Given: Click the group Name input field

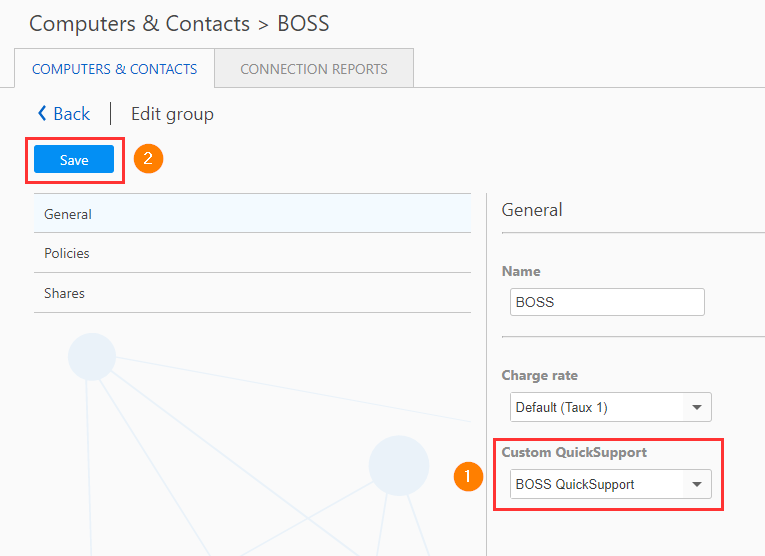Looking at the screenshot, I should click(607, 302).
